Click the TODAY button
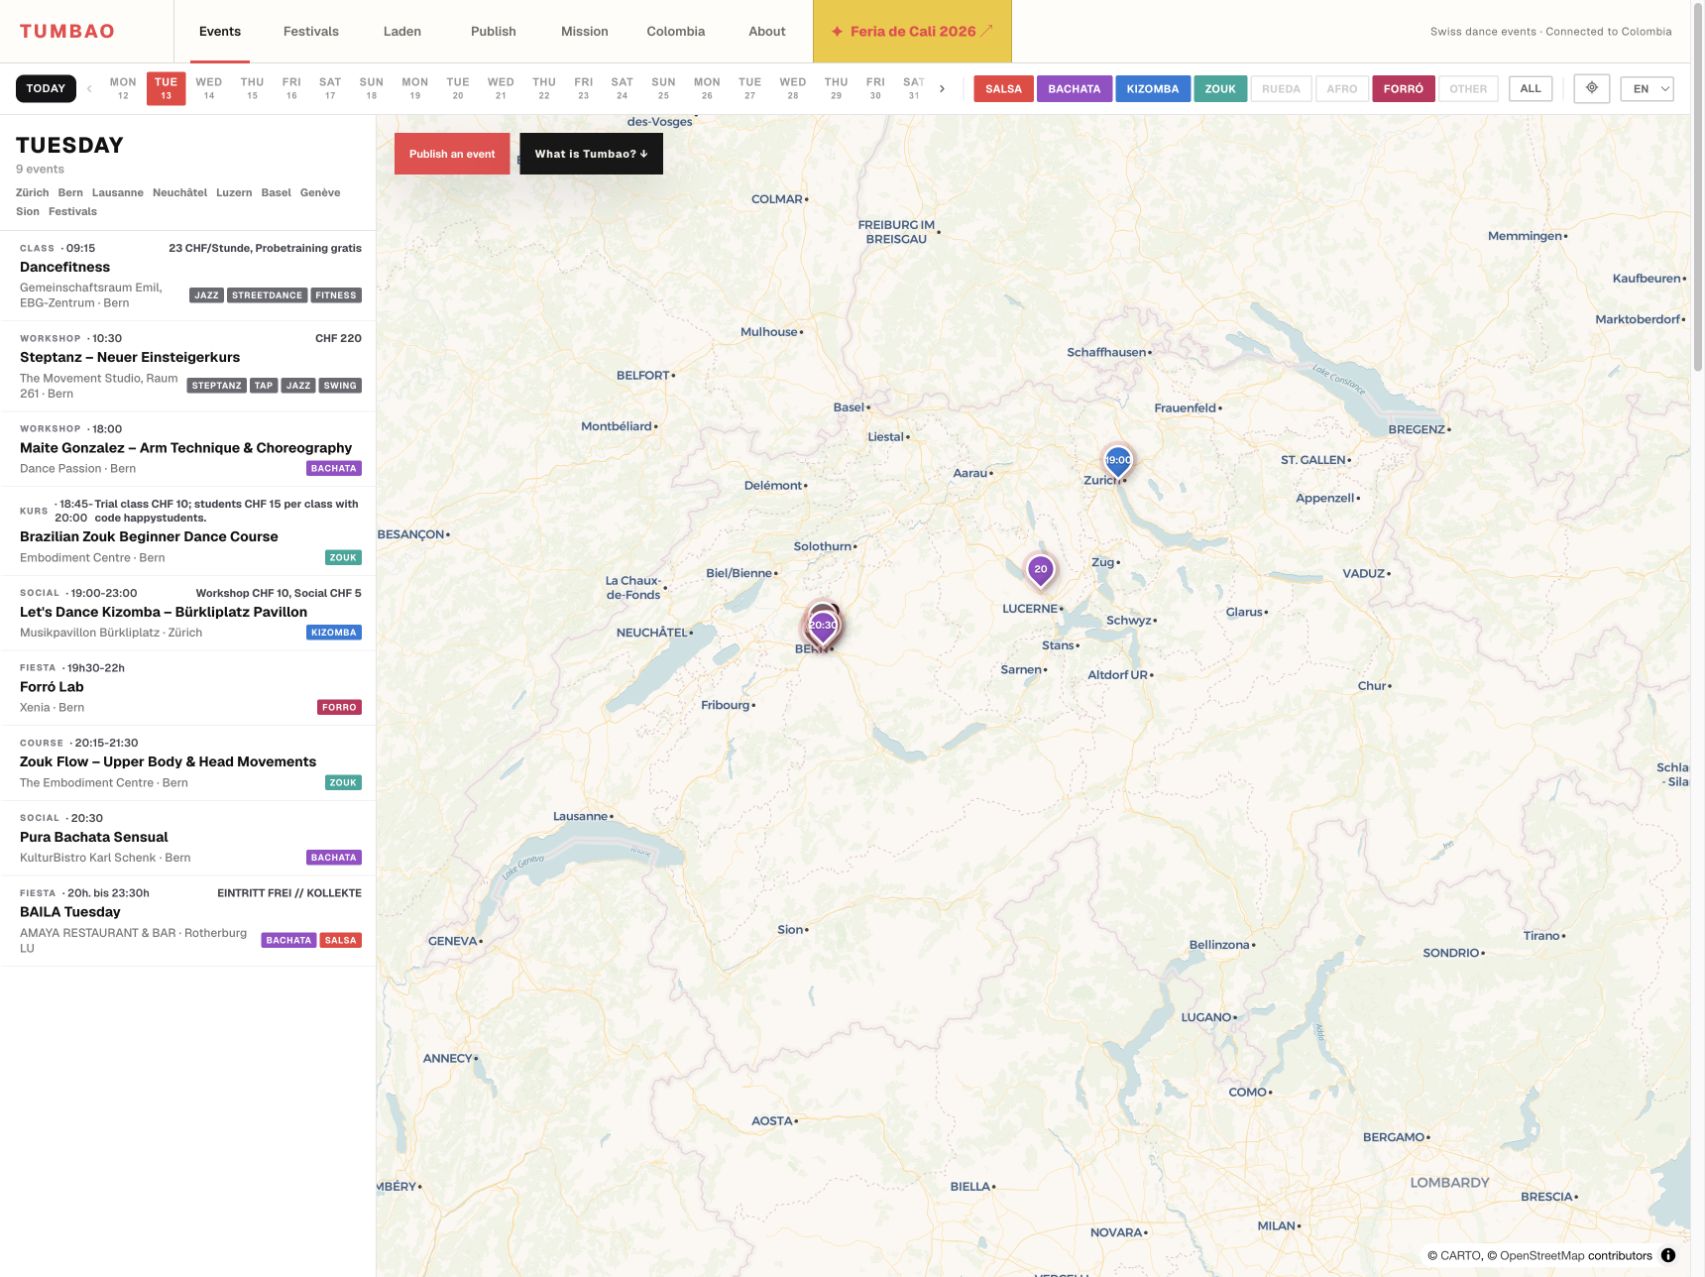This screenshot has width=1705, height=1277. [46, 89]
